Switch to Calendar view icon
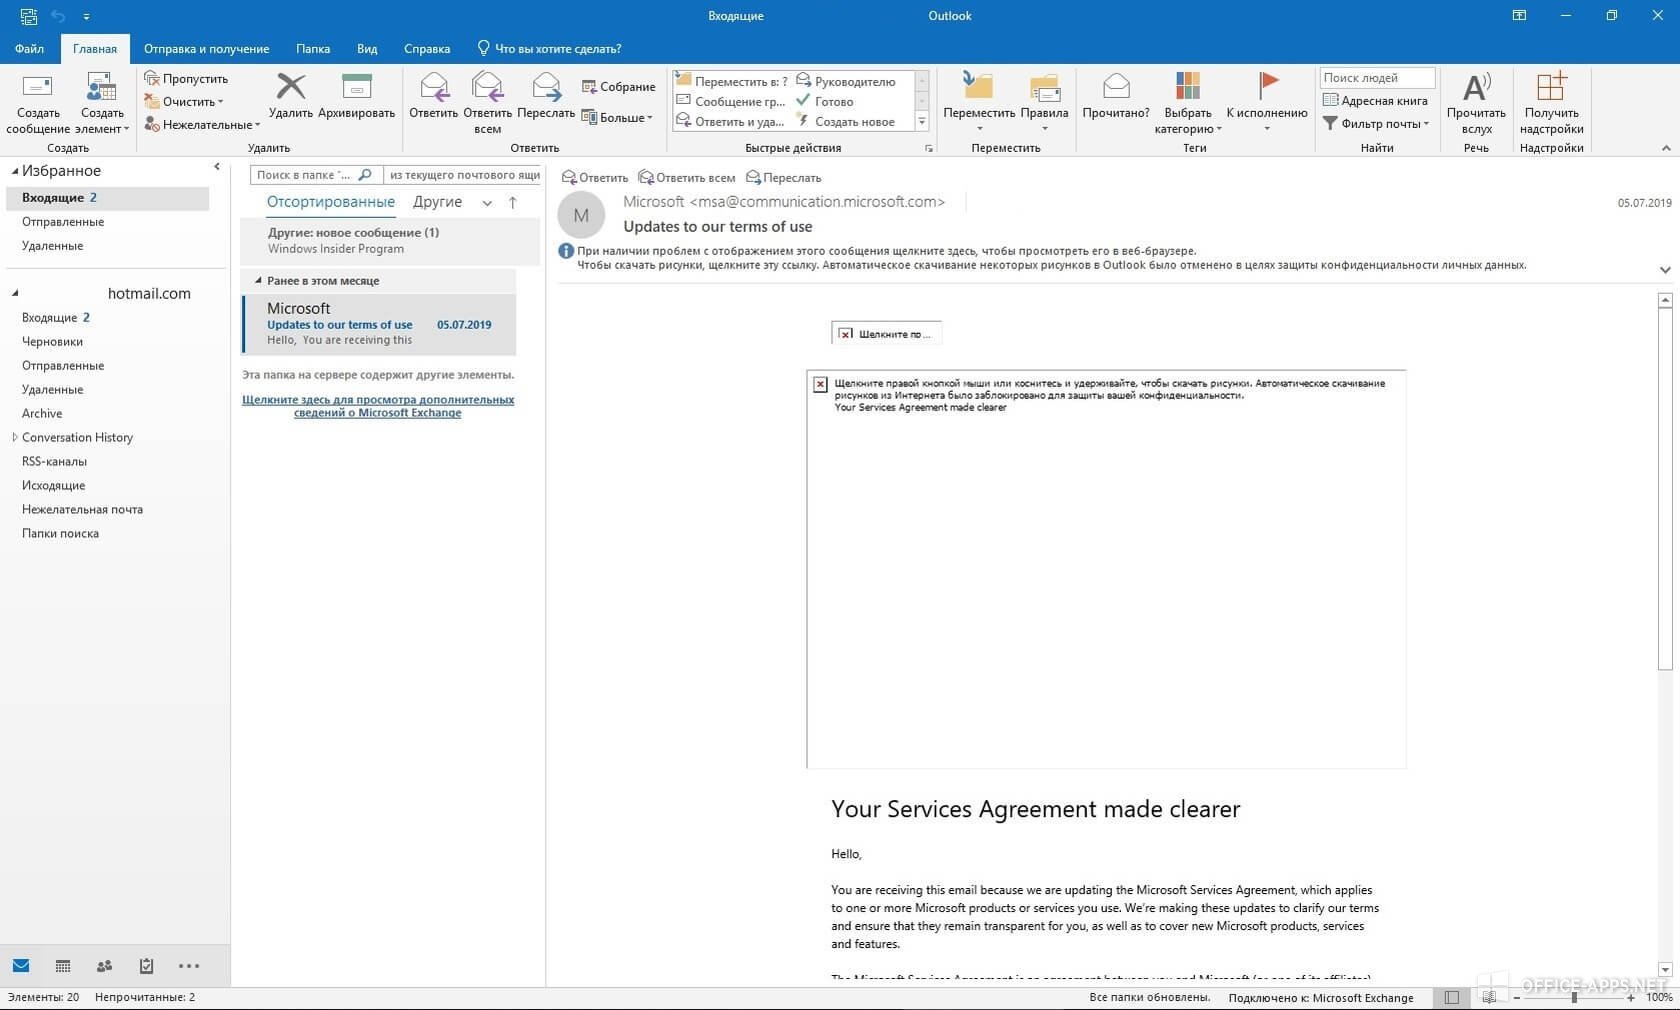The height and width of the screenshot is (1010, 1680). coord(63,966)
